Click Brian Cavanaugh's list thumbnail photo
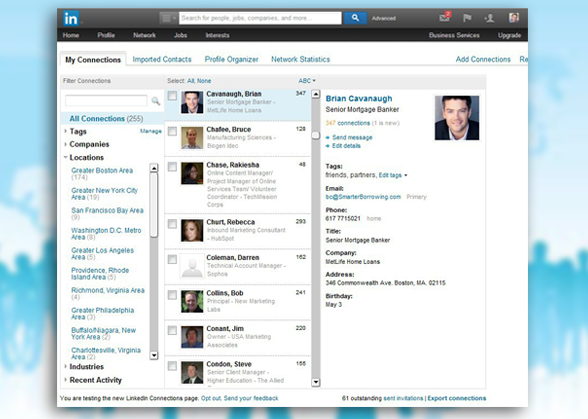The height and width of the screenshot is (419, 588). [192, 102]
